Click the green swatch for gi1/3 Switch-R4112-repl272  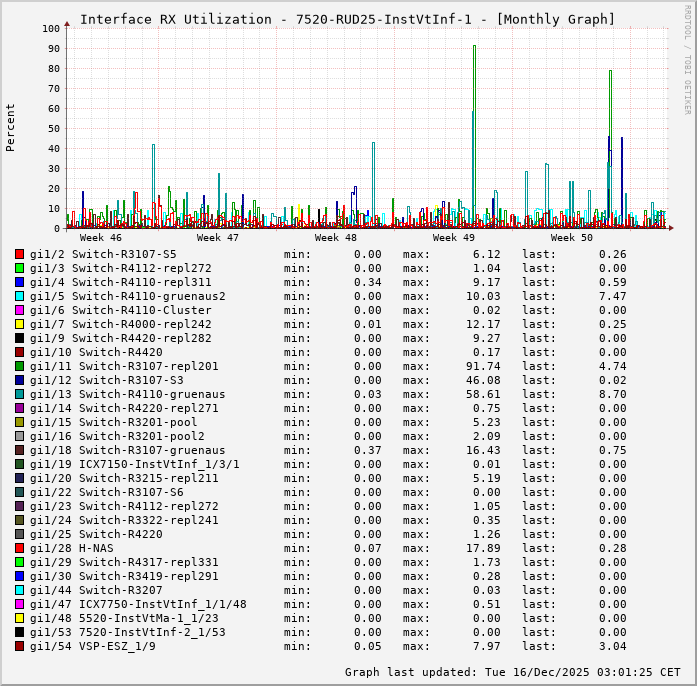tap(19, 268)
